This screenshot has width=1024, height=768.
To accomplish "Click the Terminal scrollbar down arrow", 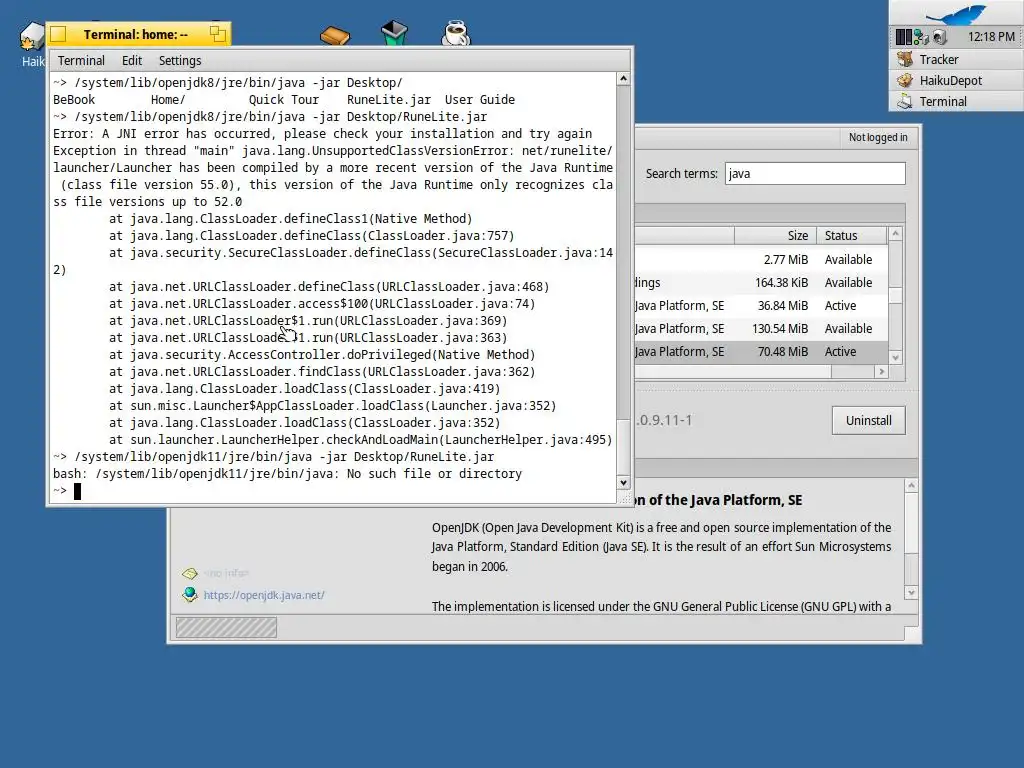I will tap(623, 483).
